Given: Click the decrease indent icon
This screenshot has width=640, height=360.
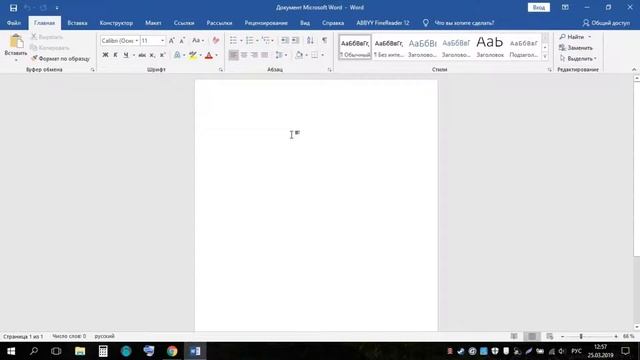Looking at the screenshot, I should point(285,40).
